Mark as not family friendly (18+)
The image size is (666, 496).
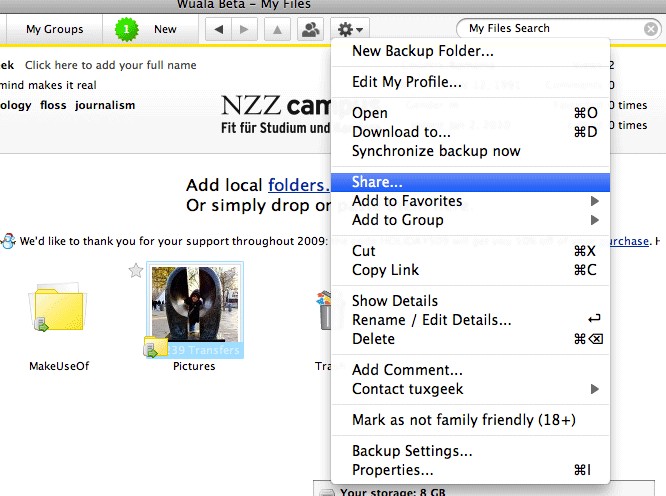click(470, 420)
